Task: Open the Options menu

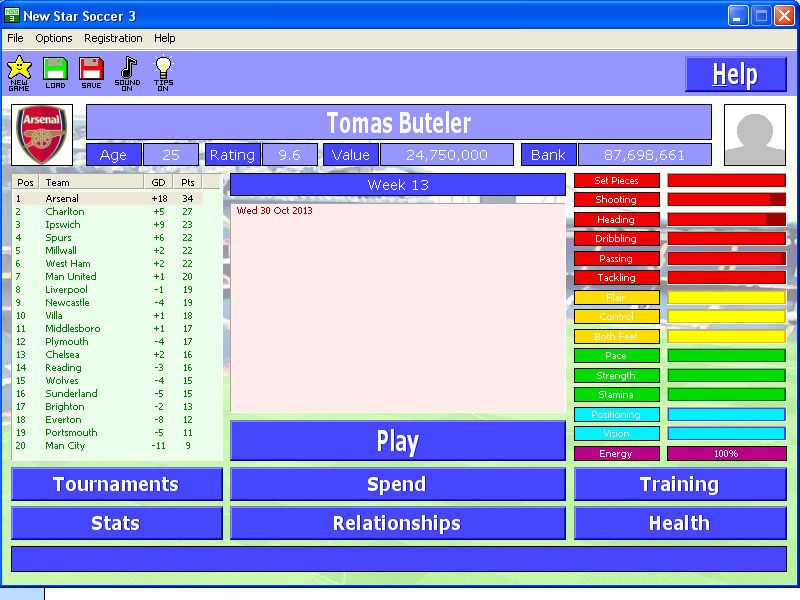Action: coord(54,38)
